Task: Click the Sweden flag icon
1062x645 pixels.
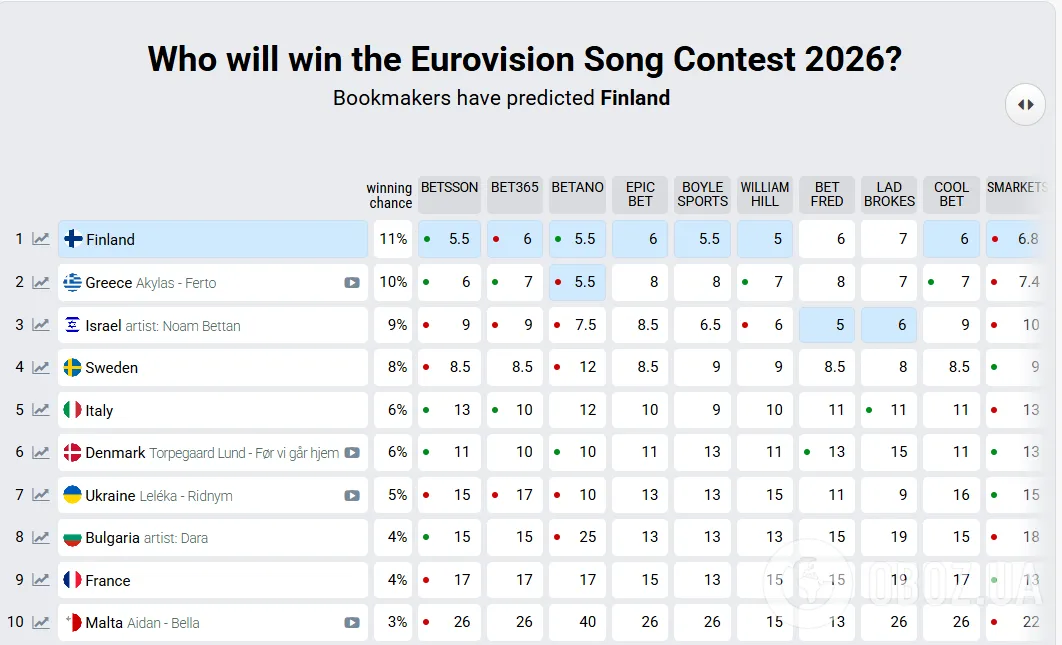Action: coord(73,368)
